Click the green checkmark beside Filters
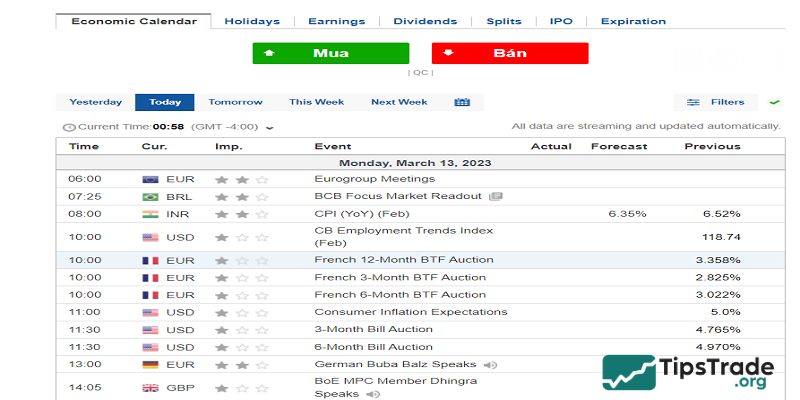Image resolution: width=800 pixels, height=400 pixels. [x=774, y=102]
